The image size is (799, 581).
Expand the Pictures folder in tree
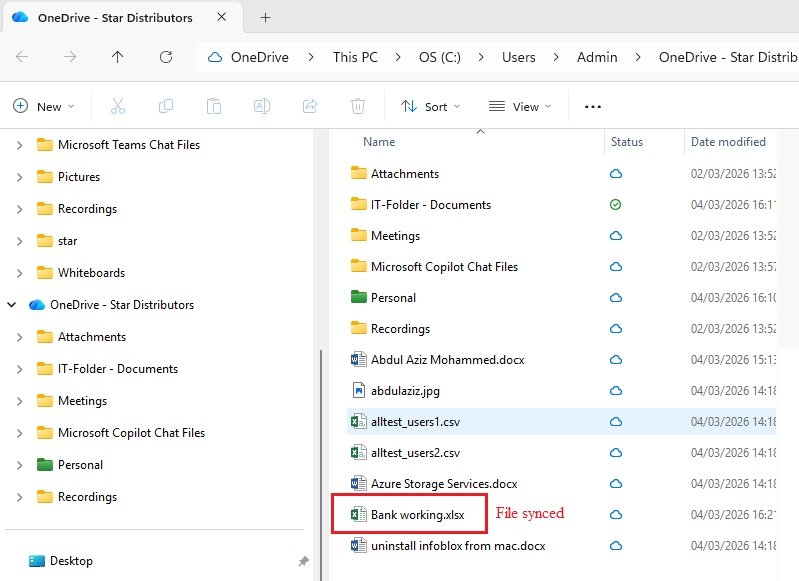[19, 177]
